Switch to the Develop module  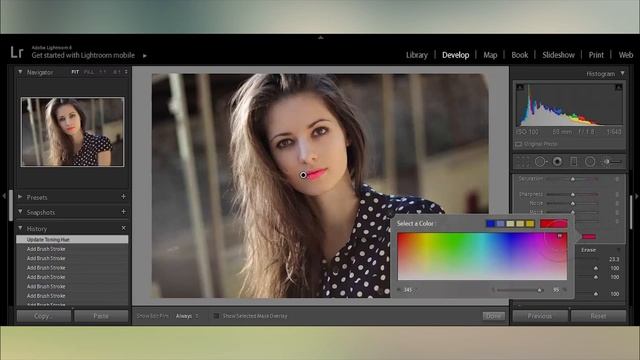click(456, 55)
